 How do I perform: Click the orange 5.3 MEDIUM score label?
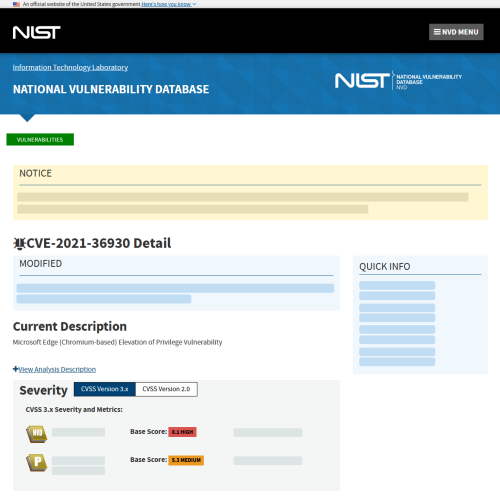pyautogui.click(x=186, y=460)
